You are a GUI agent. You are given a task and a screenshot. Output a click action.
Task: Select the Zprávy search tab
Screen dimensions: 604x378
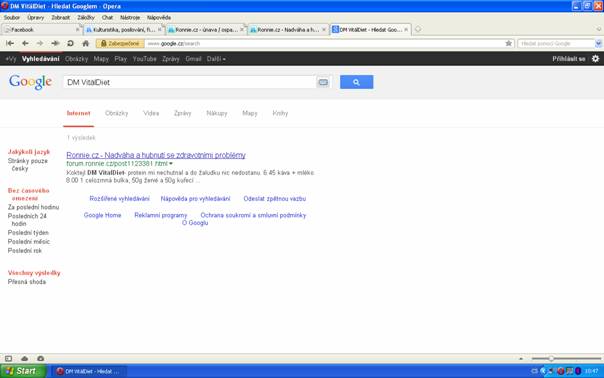tap(183, 113)
